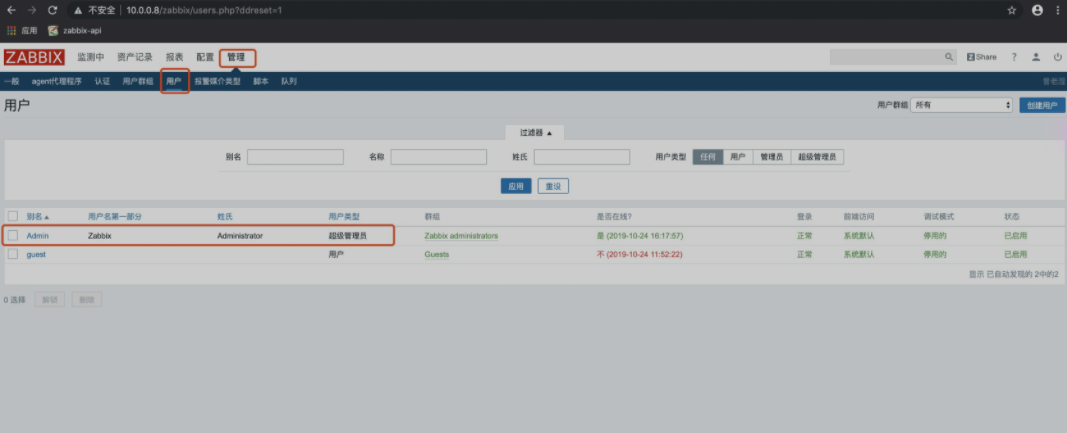Open the Chrome profile avatar icon
This screenshot has width=1067, height=433.
1037,10
